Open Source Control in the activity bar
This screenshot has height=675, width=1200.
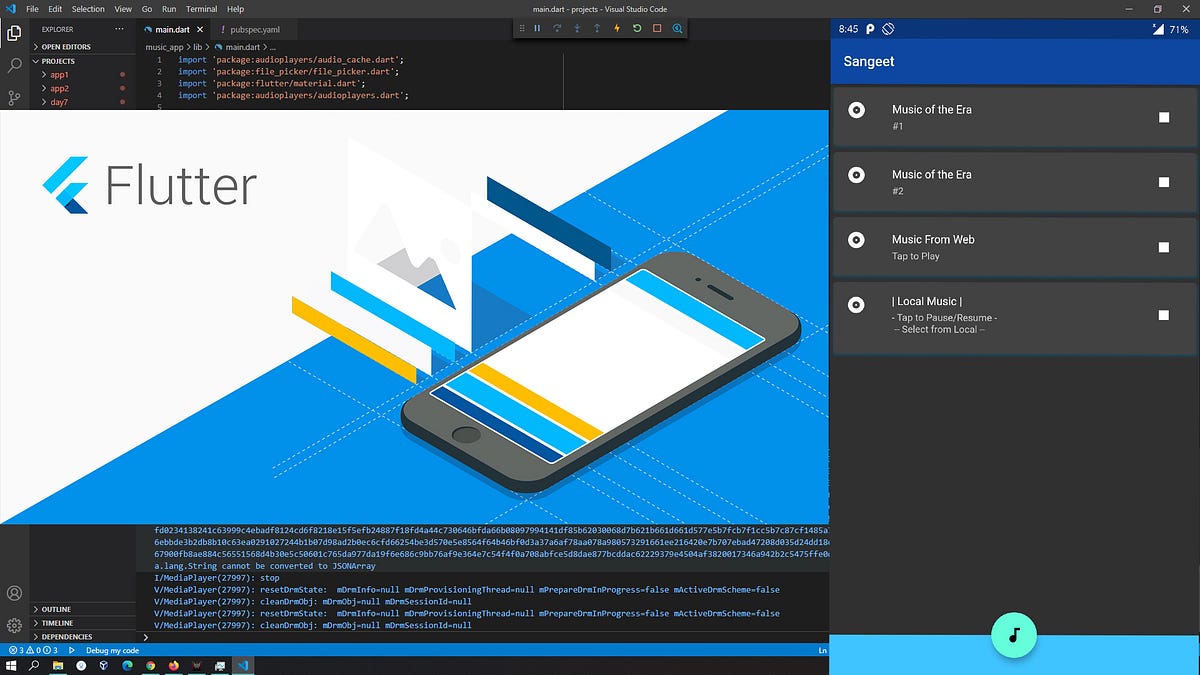point(13,97)
